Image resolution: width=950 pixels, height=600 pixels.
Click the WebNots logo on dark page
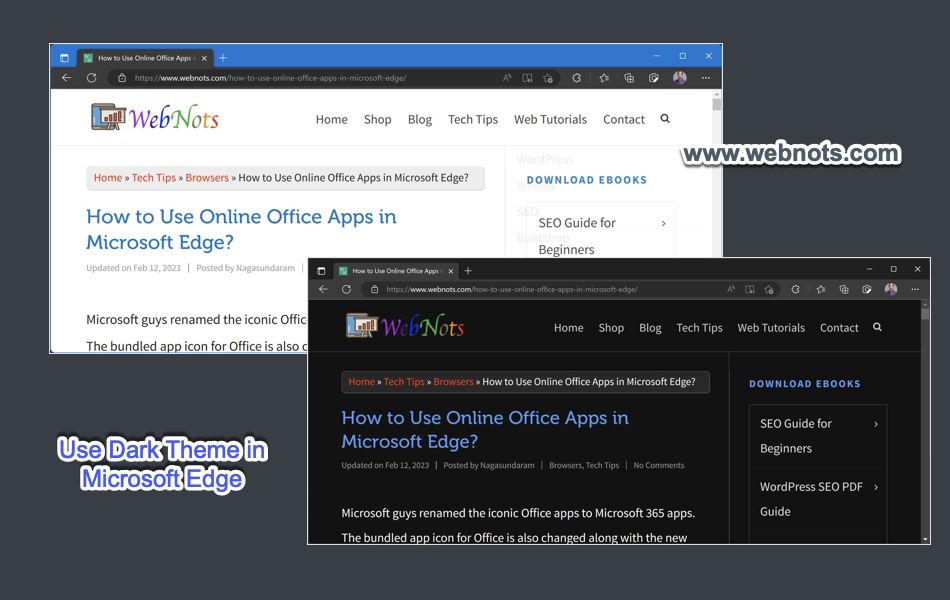coord(405,326)
